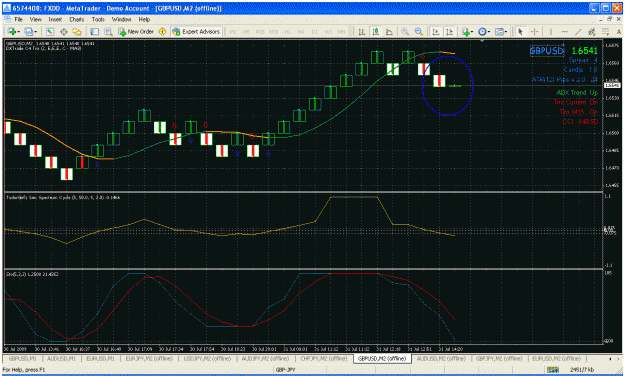Select the Fibonacci retracement tool
Image resolution: width=625 pixels, height=376 pixels.
pos(605,31)
